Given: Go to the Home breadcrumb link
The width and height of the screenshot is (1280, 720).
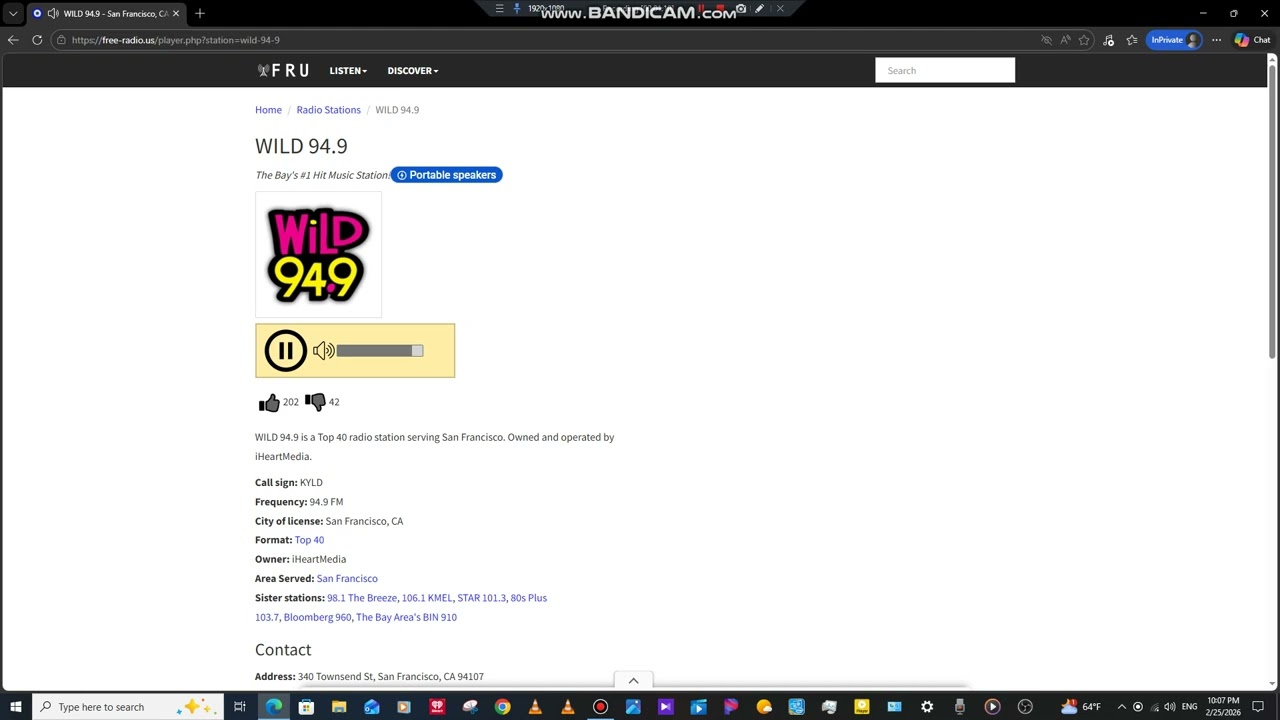Looking at the screenshot, I should pyautogui.click(x=268, y=110).
